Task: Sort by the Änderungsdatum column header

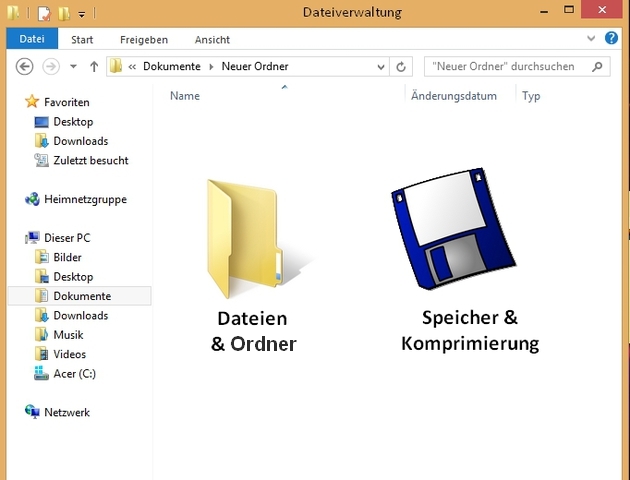Action: (x=454, y=96)
